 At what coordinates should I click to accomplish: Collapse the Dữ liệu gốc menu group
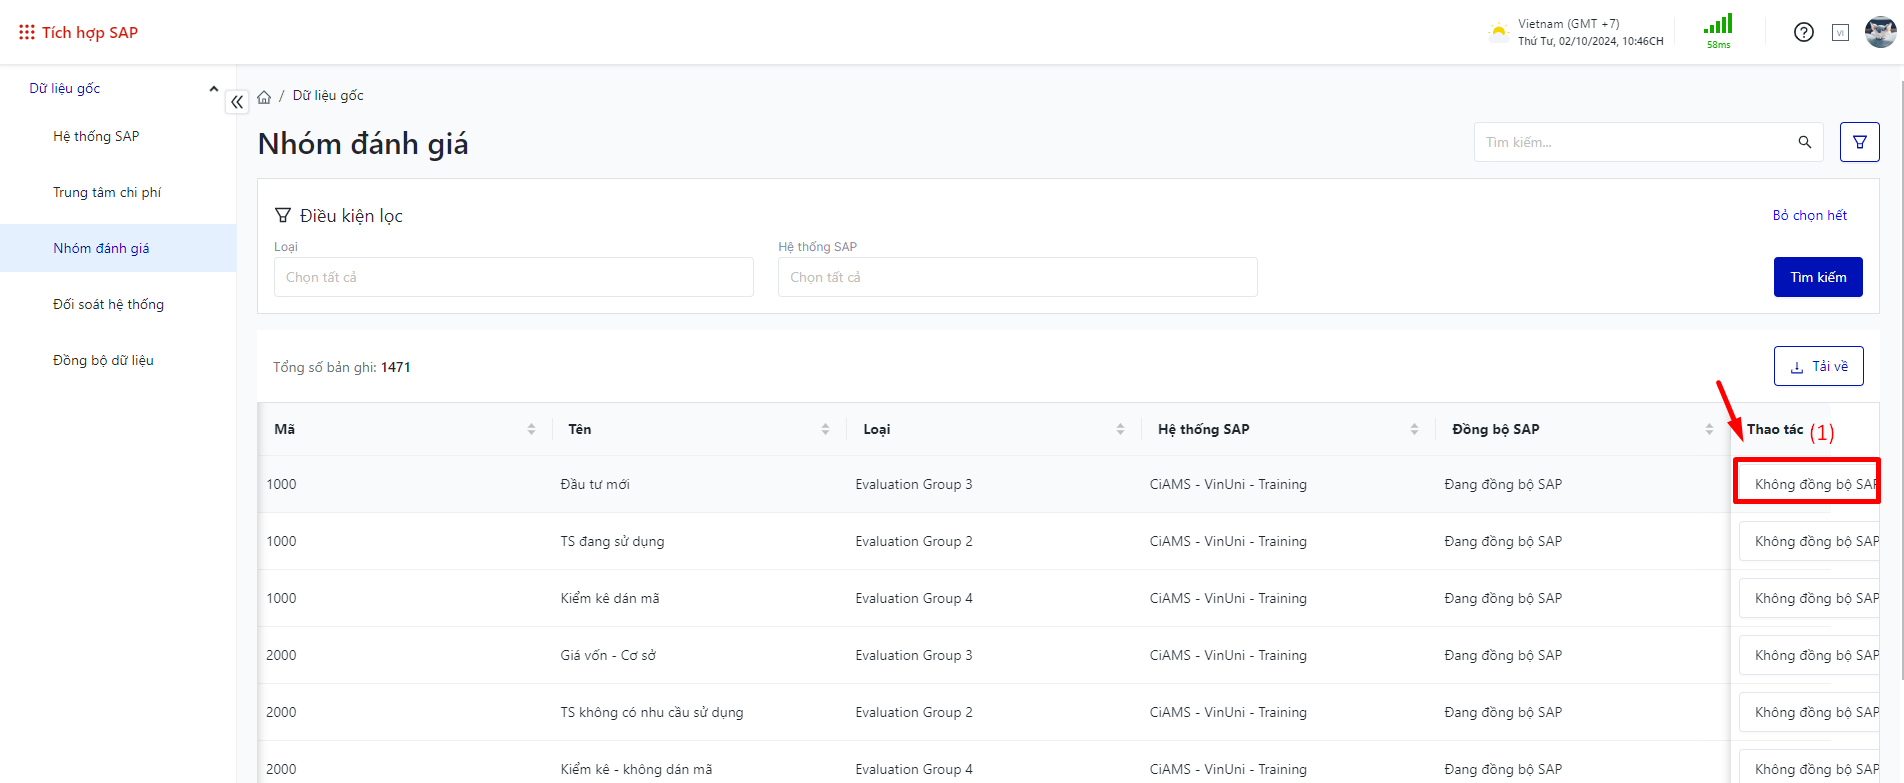coord(213,89)
